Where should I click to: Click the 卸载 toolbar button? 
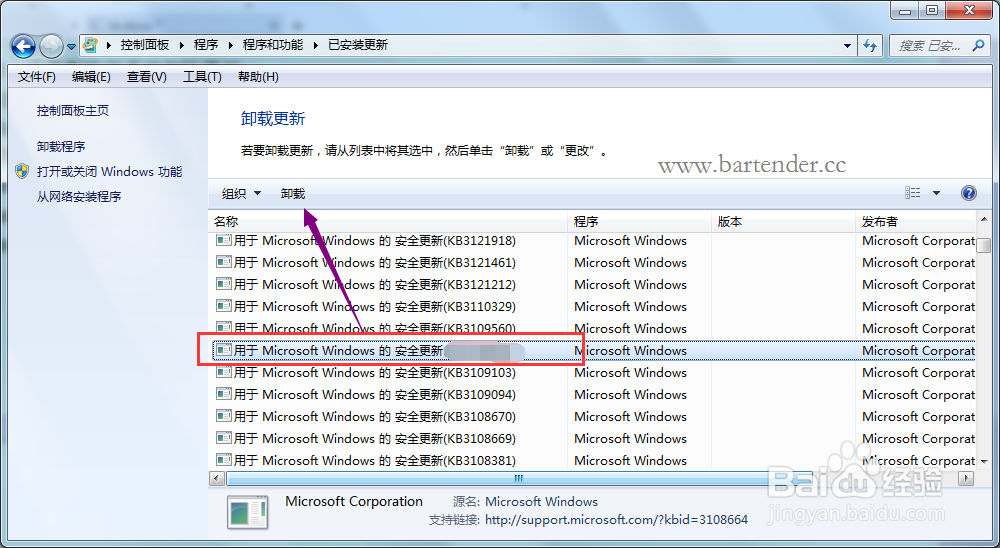pyautogui.click(x=293, y=193)
